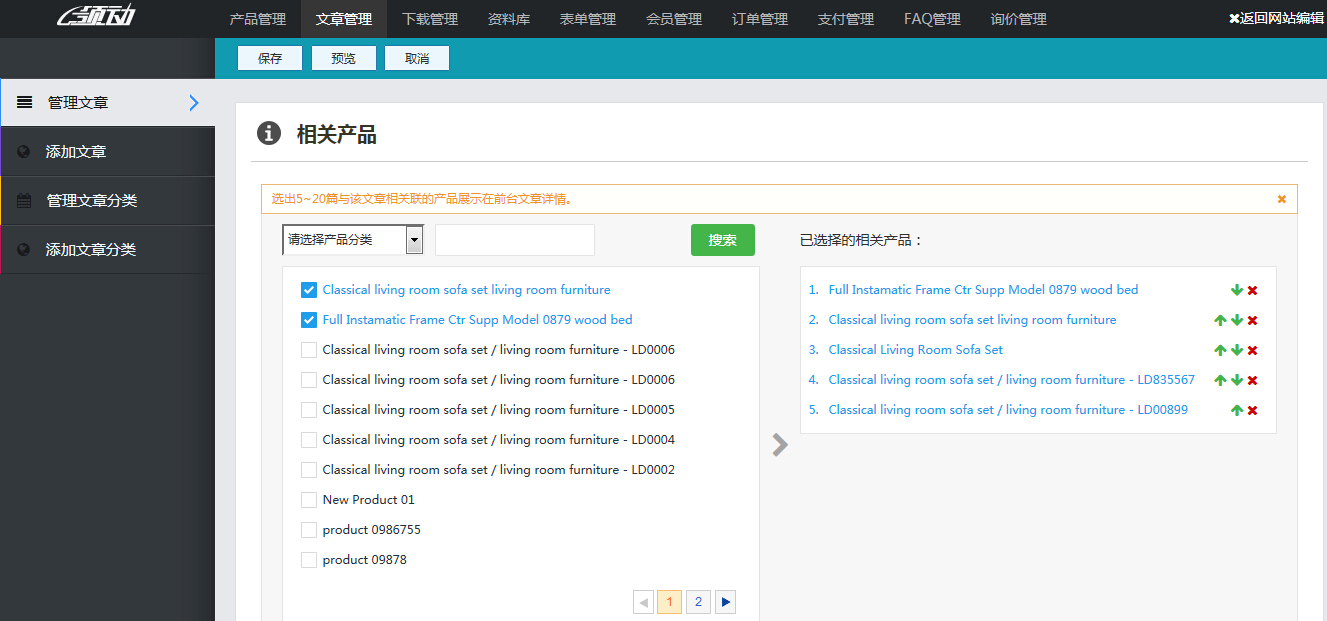Click the green 搜索 search button
The image size is (1327, 621).
pos(722,240)
